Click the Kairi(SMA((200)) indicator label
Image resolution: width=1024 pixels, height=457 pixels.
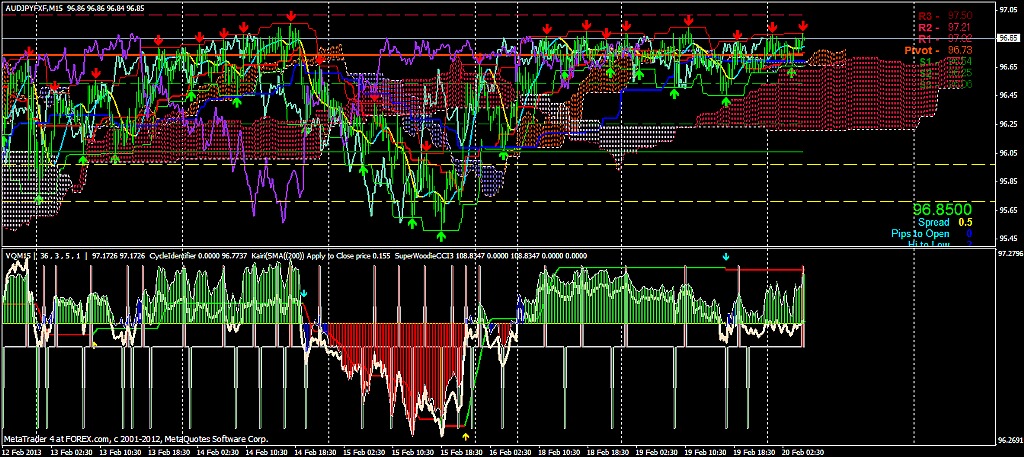(x=280, y=256)
